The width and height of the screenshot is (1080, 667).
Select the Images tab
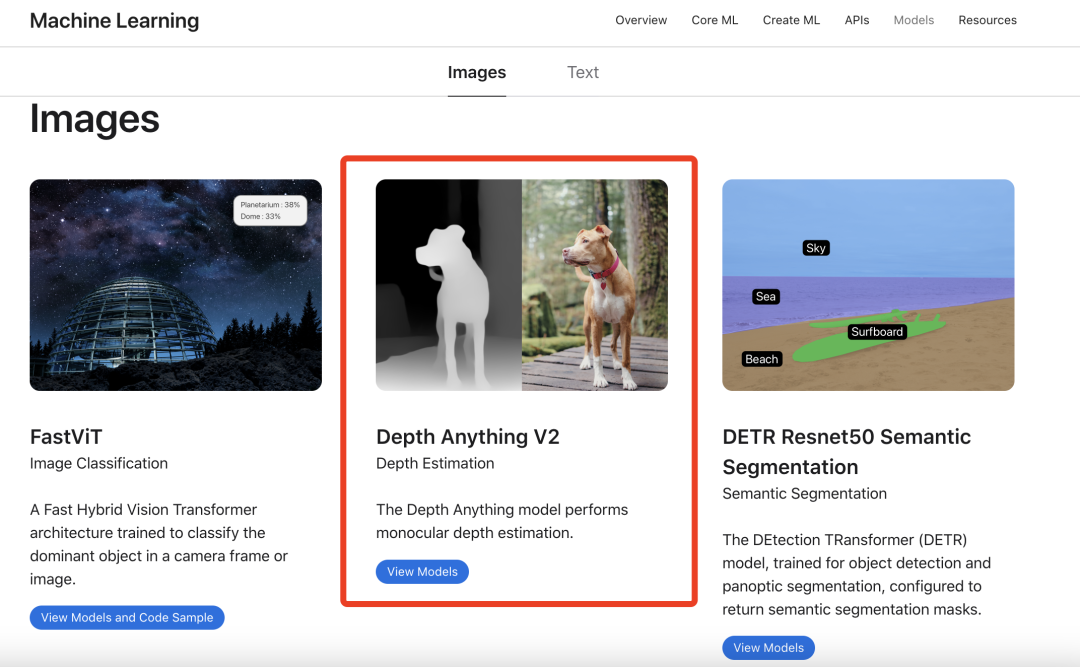pos(477,71)
